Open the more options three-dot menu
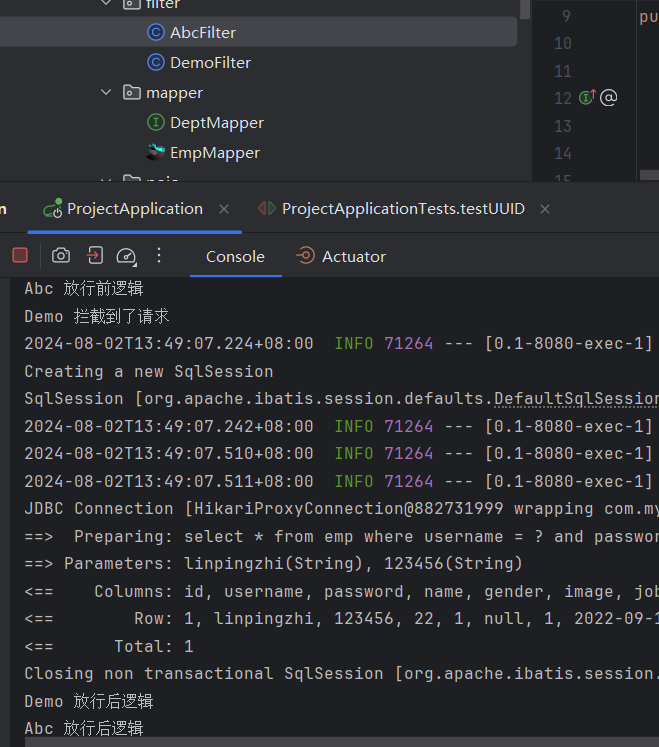659x747 pixels. tap(158, 256)
